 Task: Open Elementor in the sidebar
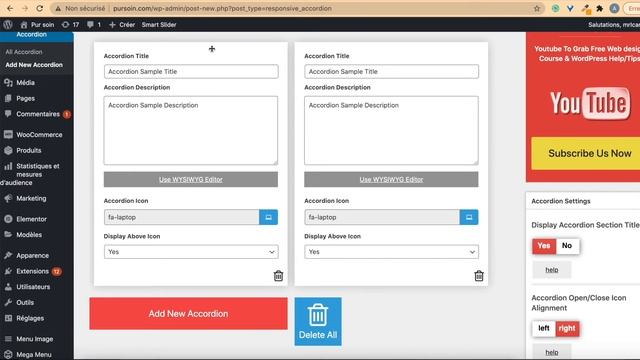(31, 219)
